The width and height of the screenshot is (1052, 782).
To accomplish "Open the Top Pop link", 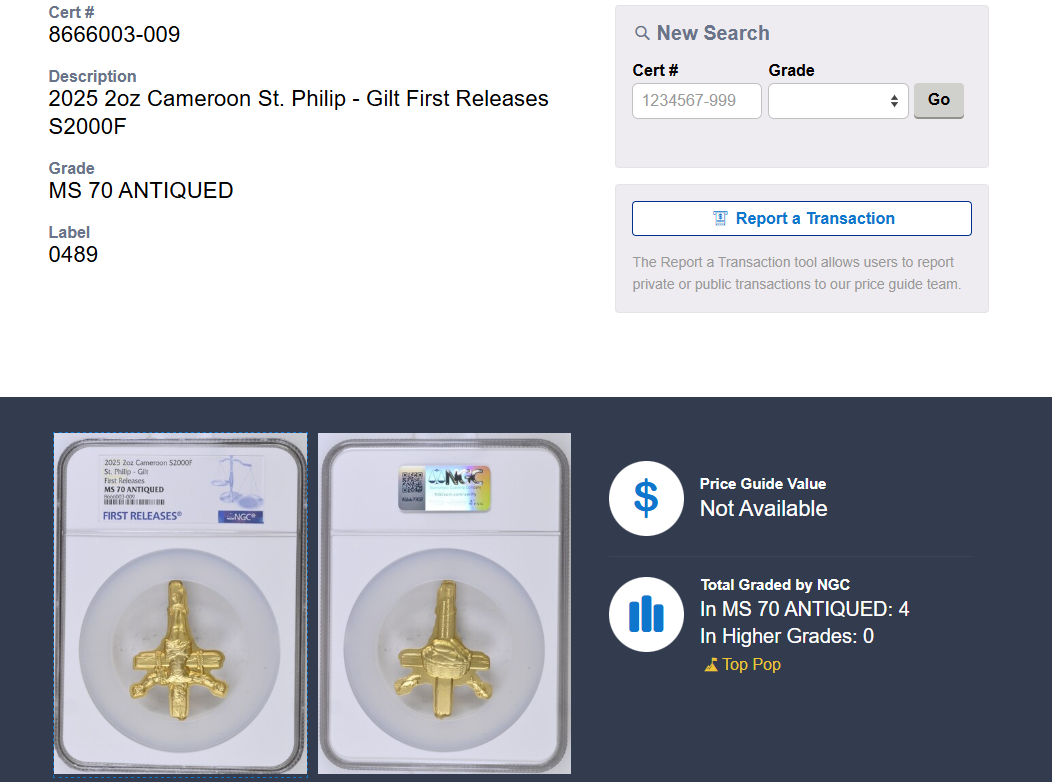I will [751, 665].
